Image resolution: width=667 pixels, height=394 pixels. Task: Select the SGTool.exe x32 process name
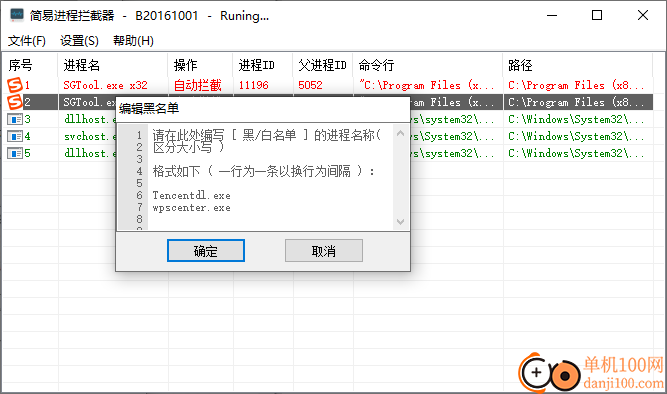point(105,85)
